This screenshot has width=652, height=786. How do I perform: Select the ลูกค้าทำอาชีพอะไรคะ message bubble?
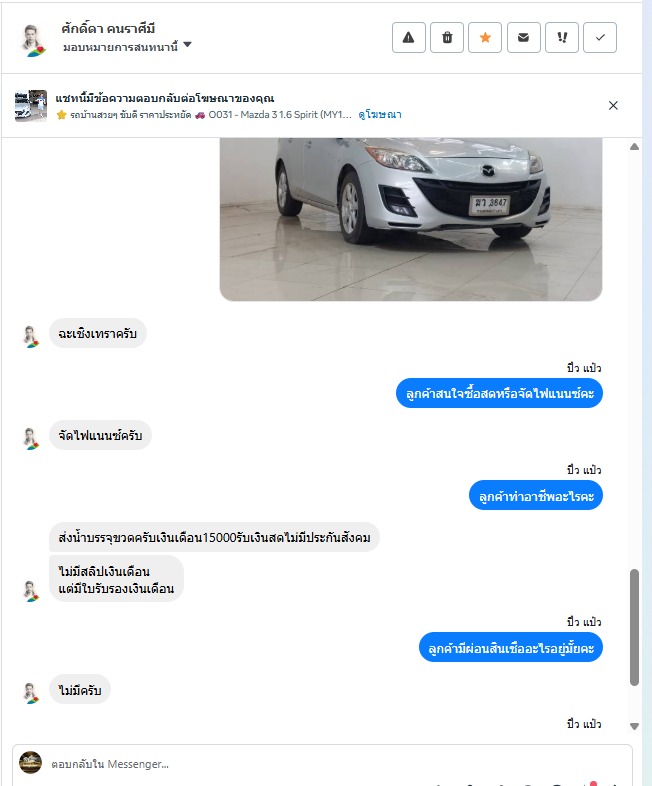536,496
